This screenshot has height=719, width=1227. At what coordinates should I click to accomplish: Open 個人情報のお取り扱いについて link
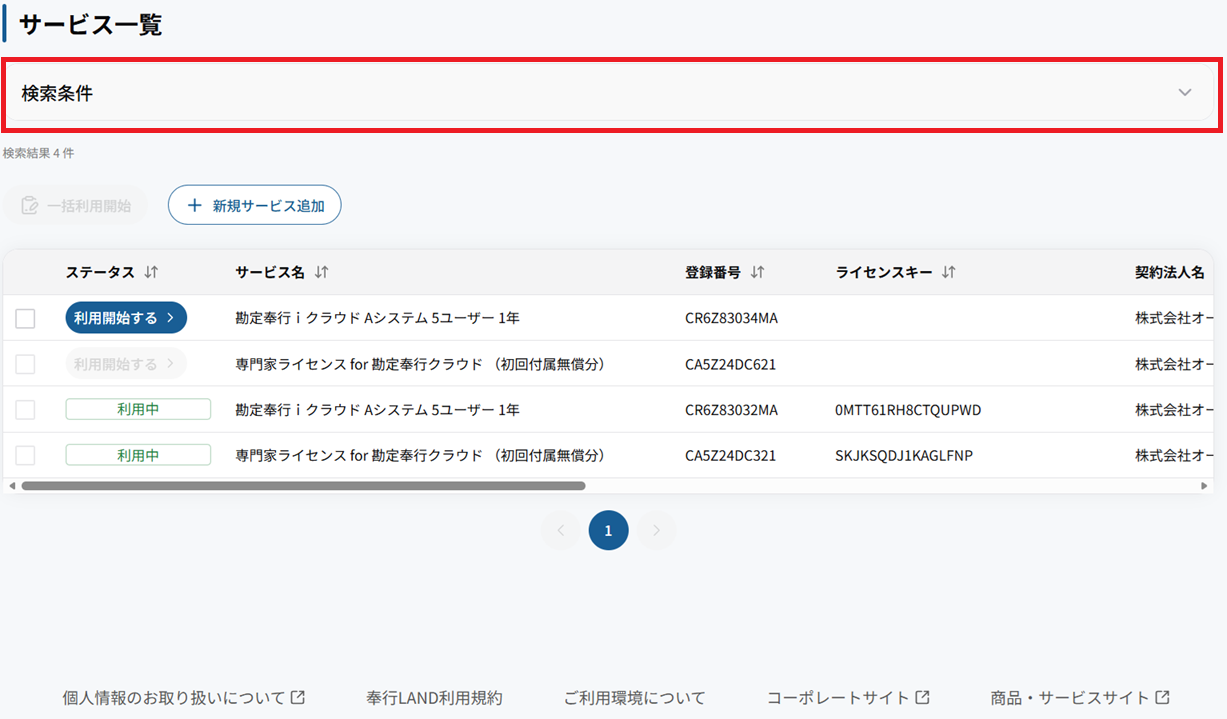pos(184,698)
